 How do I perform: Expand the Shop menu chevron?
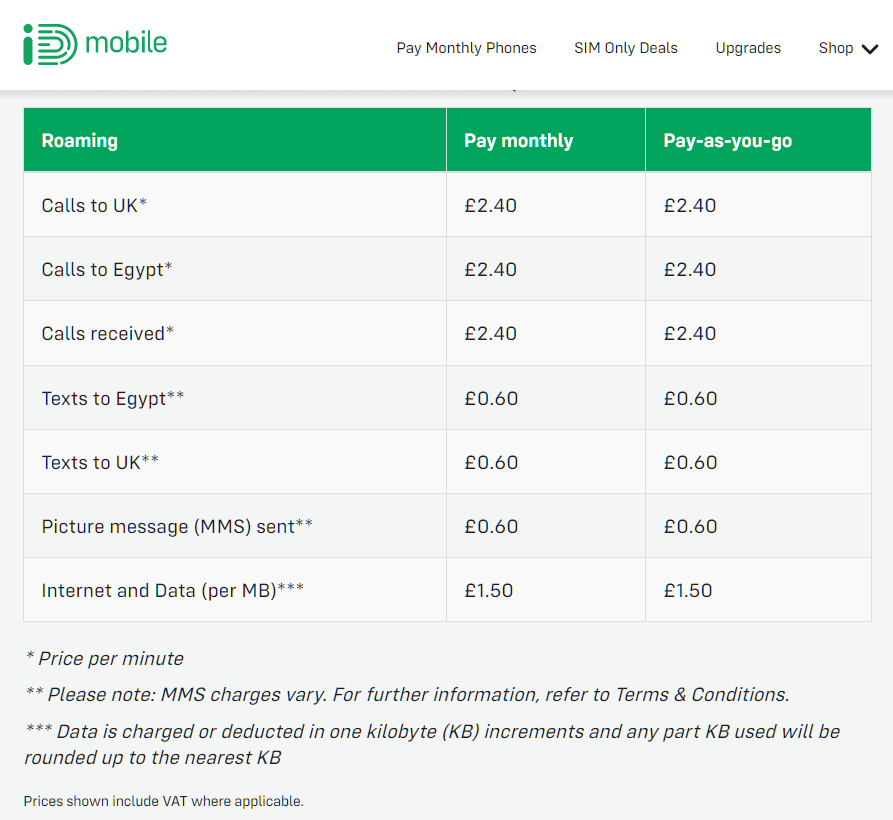tap(870, 49)
